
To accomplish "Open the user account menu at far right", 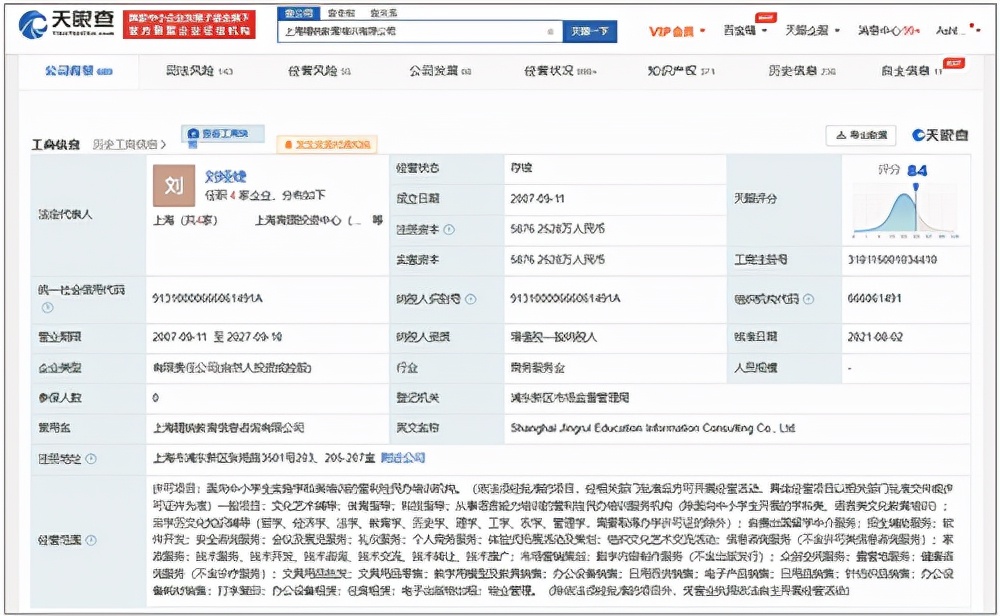I will point(957,30).
